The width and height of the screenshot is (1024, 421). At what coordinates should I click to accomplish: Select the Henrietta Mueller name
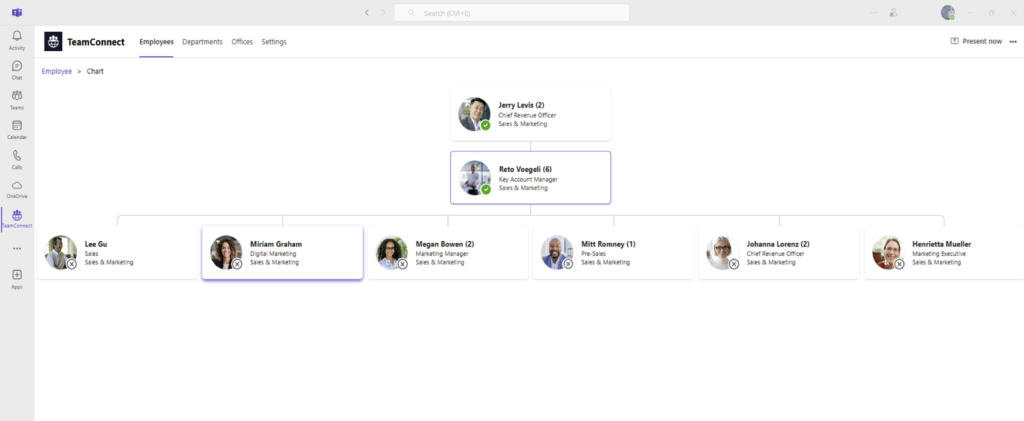coord(941,244)
